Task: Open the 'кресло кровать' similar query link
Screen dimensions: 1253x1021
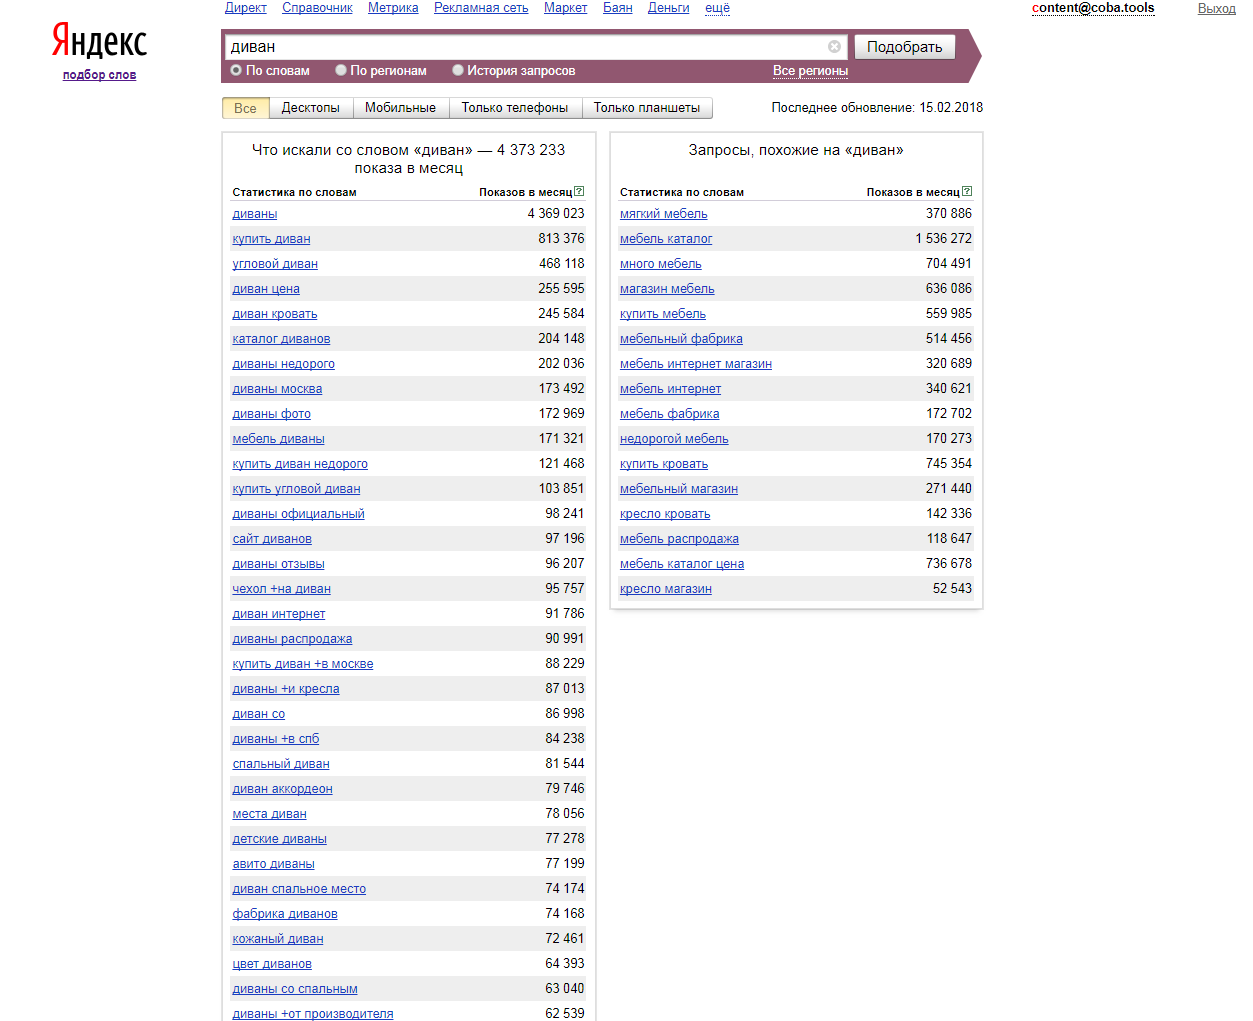Action: pyautogui.click(x=665, y=514)
